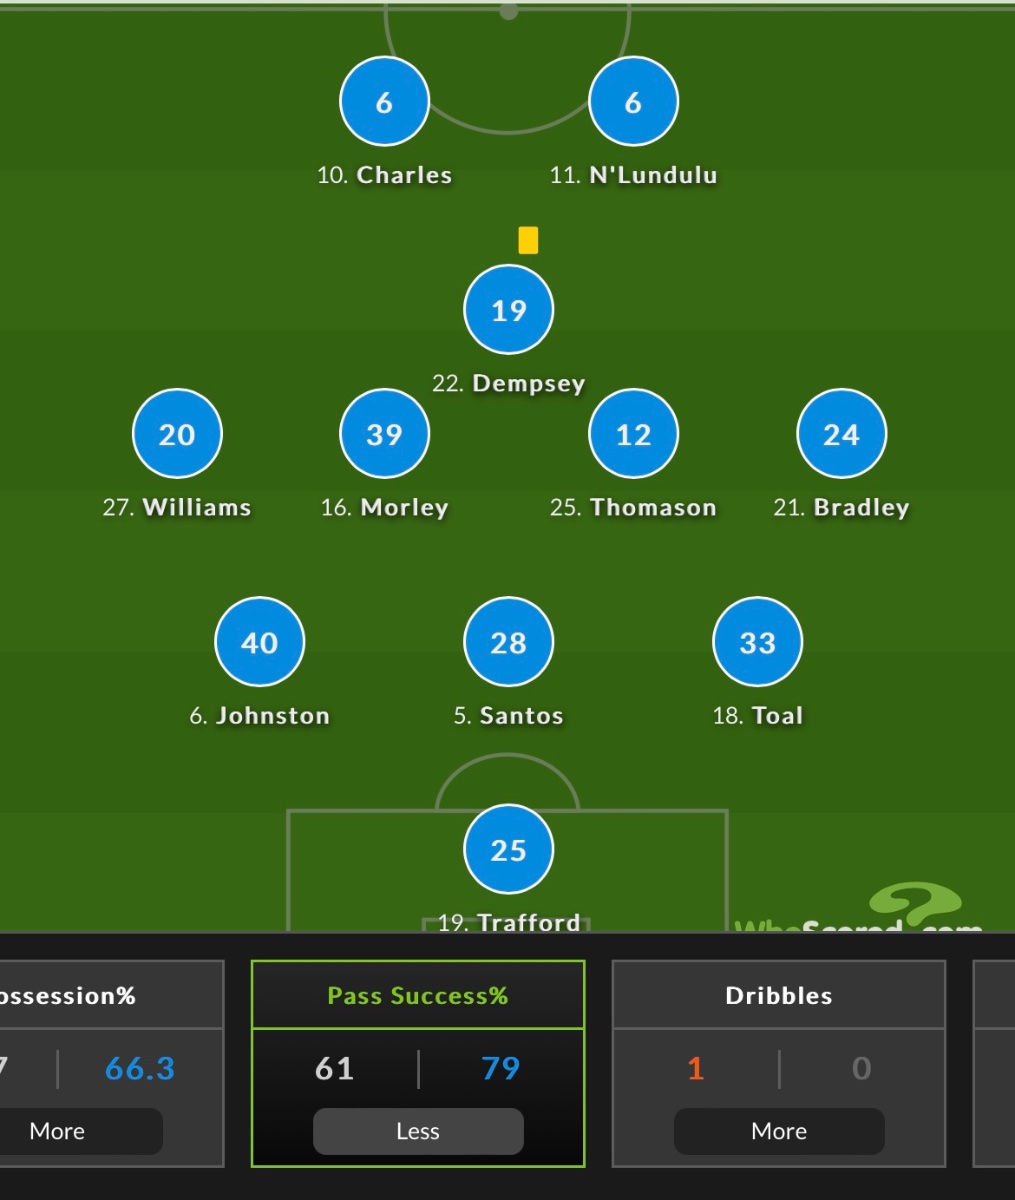Click Williams's player circle showing 20
The width and height of the screenshot is (1015, 1200).
177,434
